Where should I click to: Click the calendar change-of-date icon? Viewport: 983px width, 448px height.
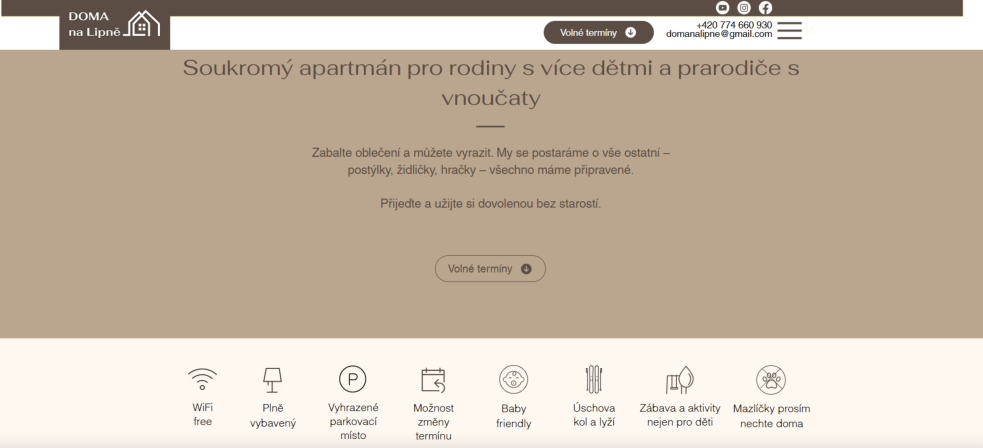(433, 380)
